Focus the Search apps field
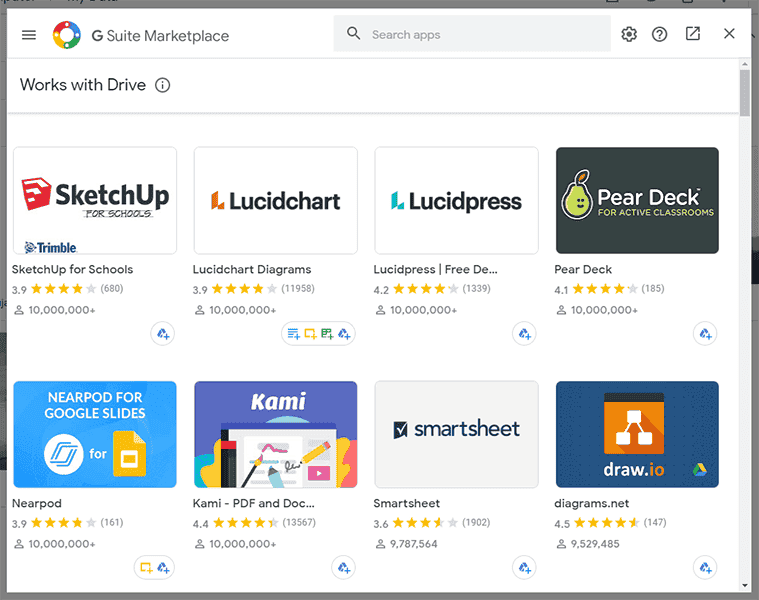 472,33
